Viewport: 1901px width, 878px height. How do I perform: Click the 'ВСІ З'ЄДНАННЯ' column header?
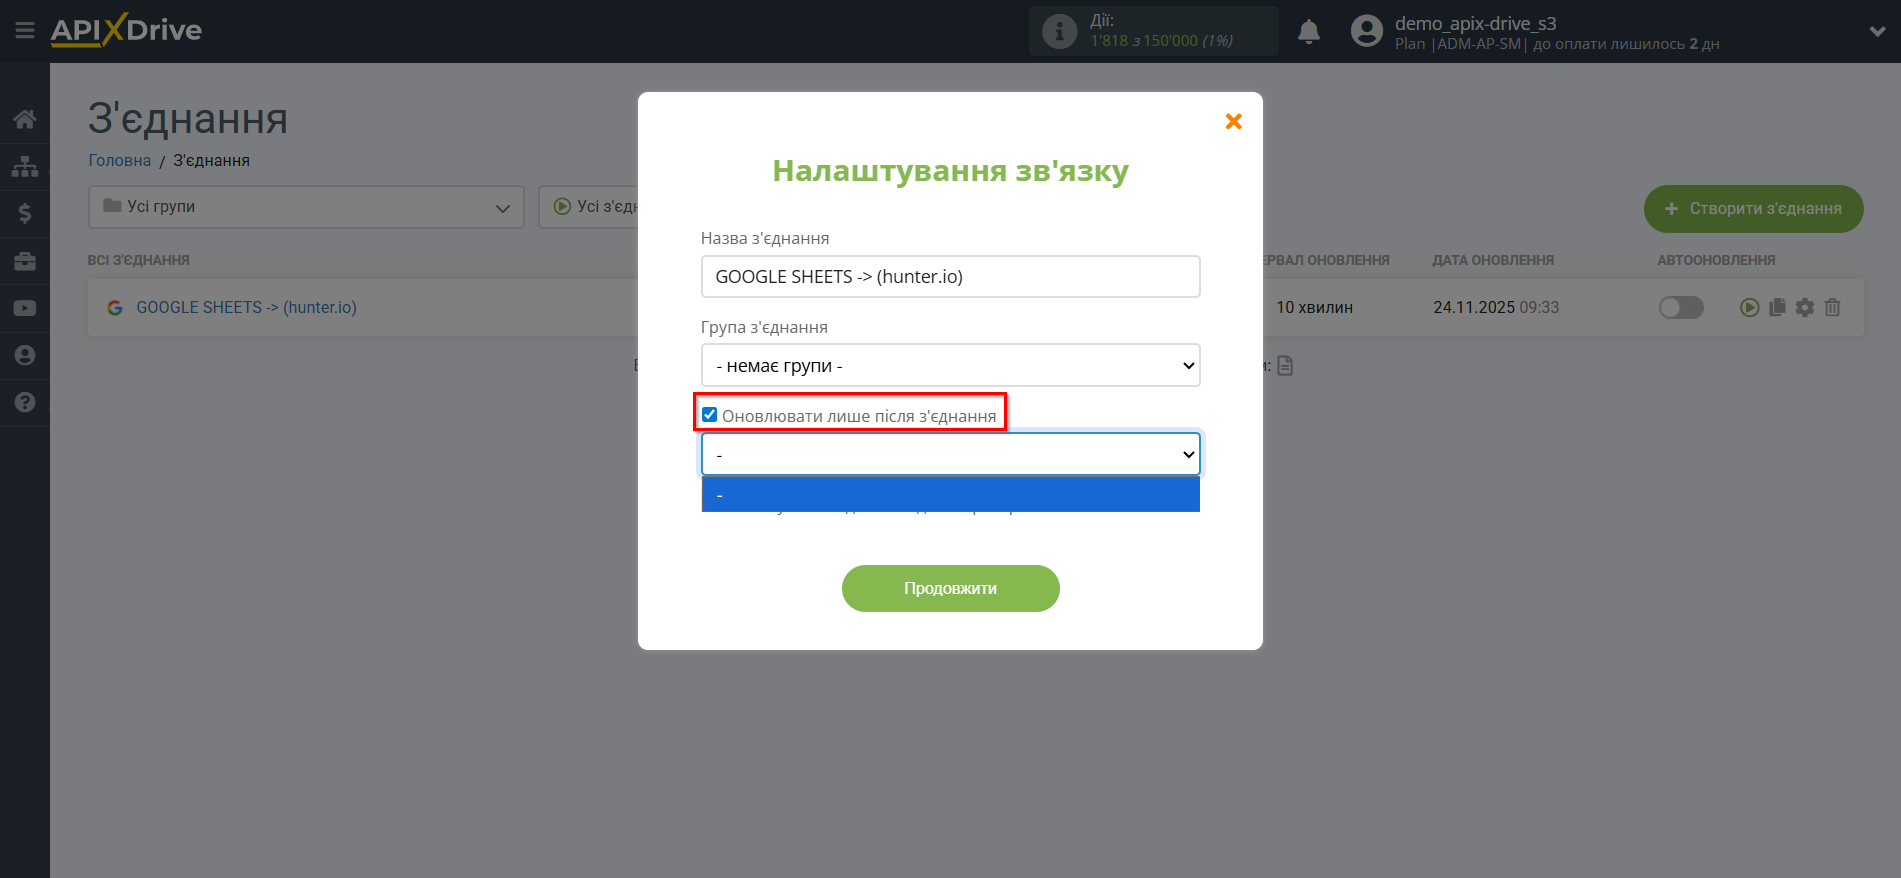pyautogui.click(x=138, y=260)
